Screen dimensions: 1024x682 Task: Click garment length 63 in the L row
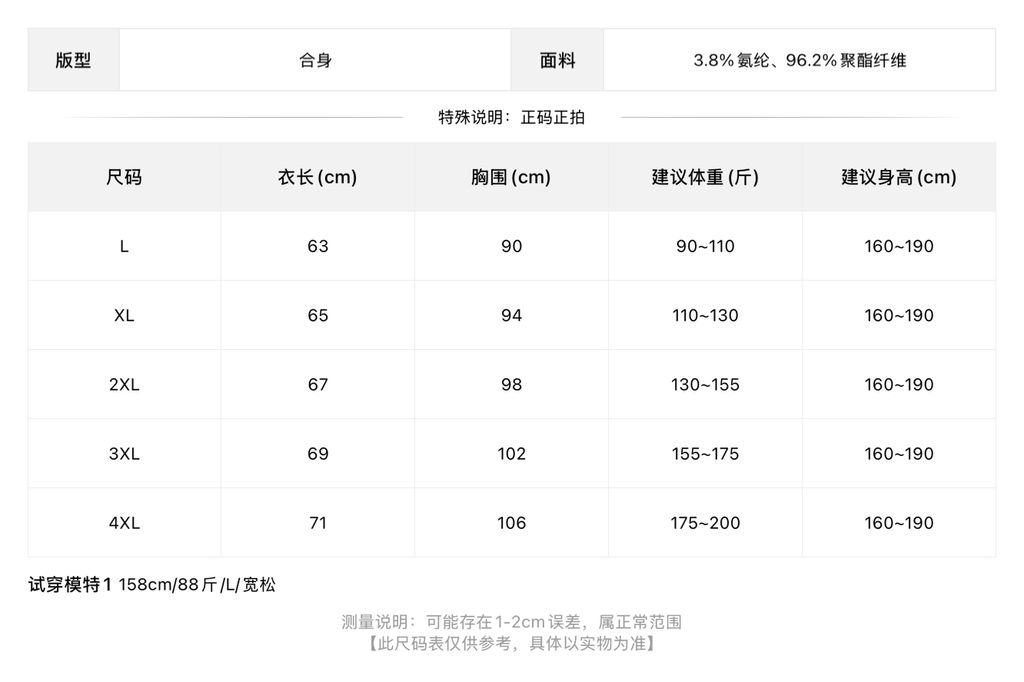318,246
